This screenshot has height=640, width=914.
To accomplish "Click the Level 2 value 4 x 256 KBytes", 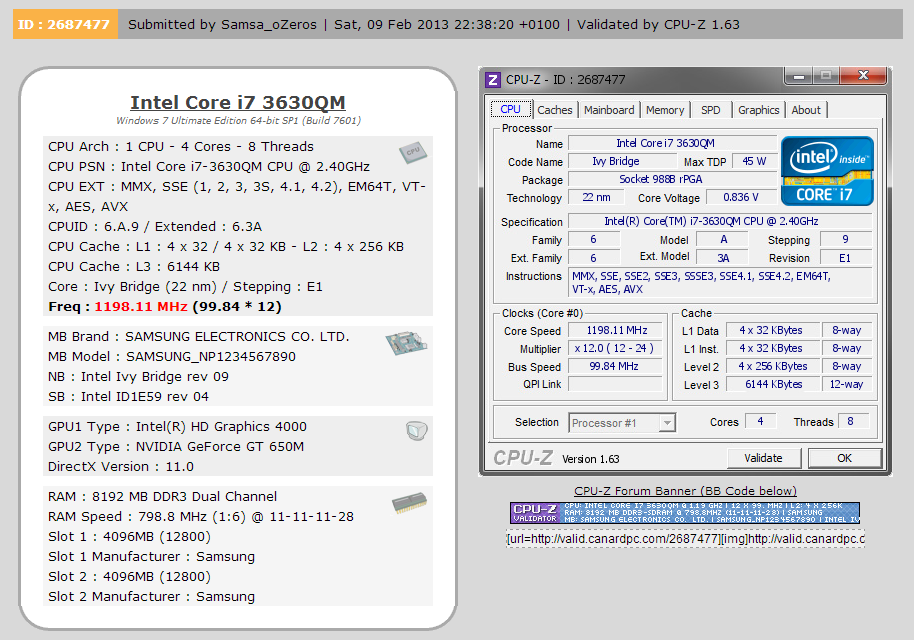I will pyautogui.click(x=772, y=367).
